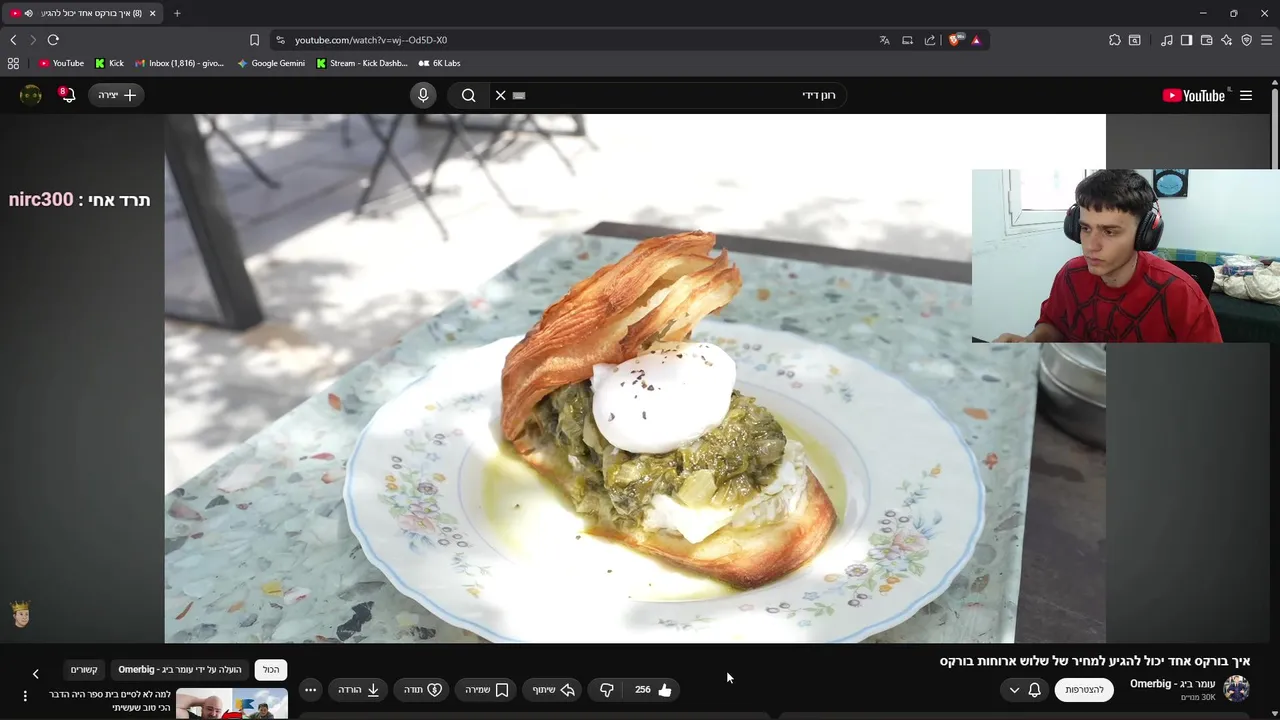This screenshot has width=1280, height=720.
Task: Reload the YouTube page
Action: pyautogui.click(x=53, y=40)
